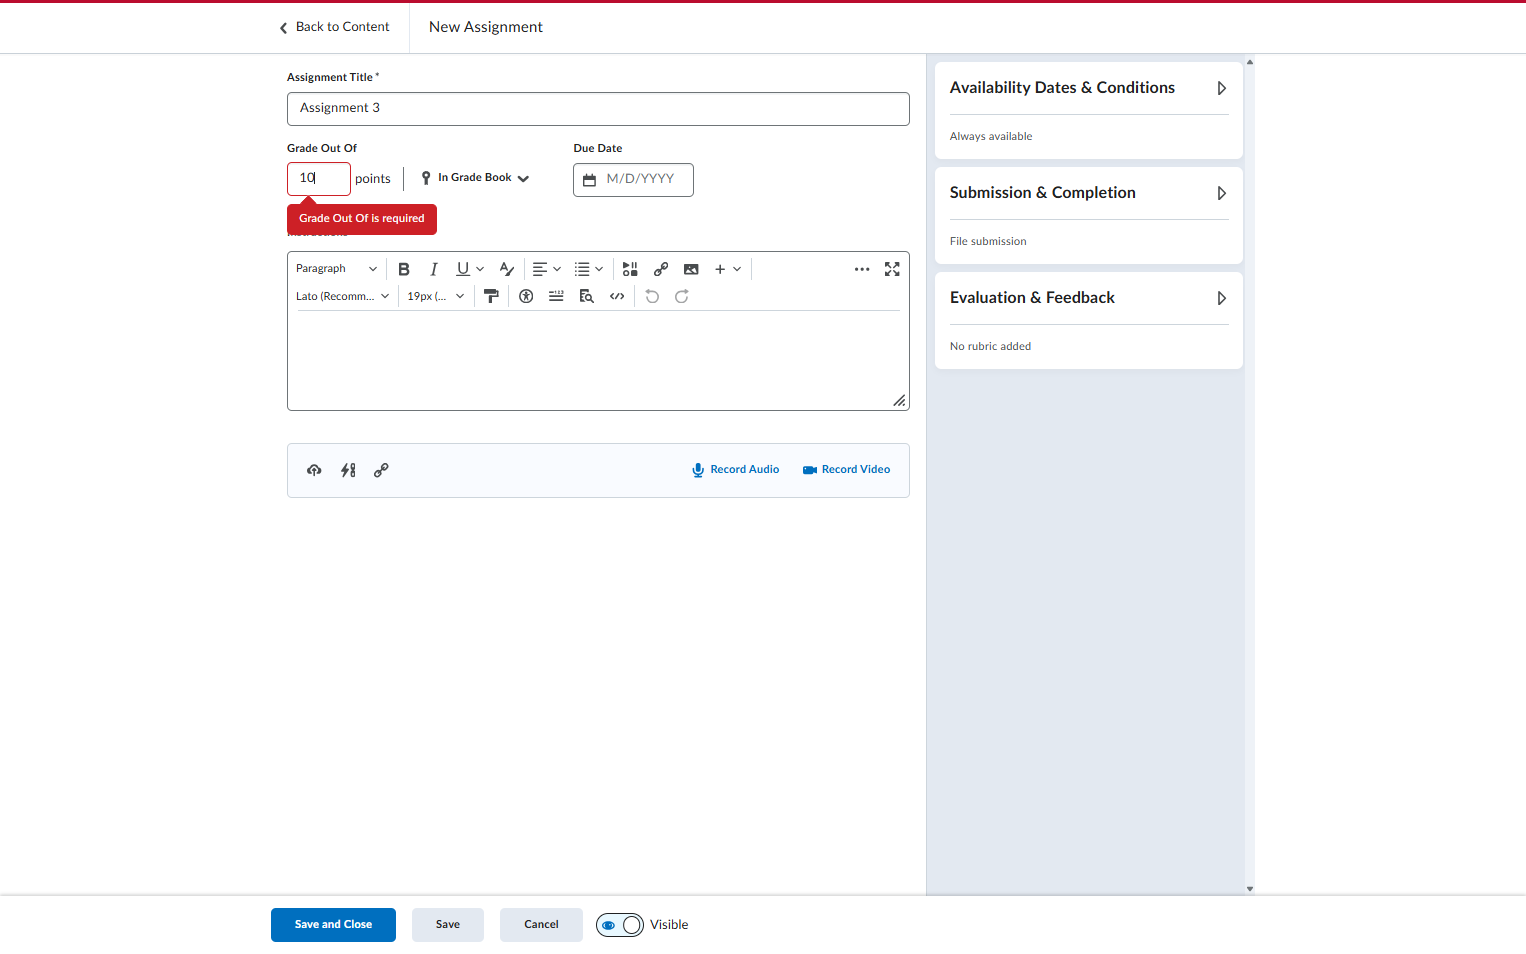1526x954 pixels.
Task: Go Back to Content
Action: click(334, 27)
